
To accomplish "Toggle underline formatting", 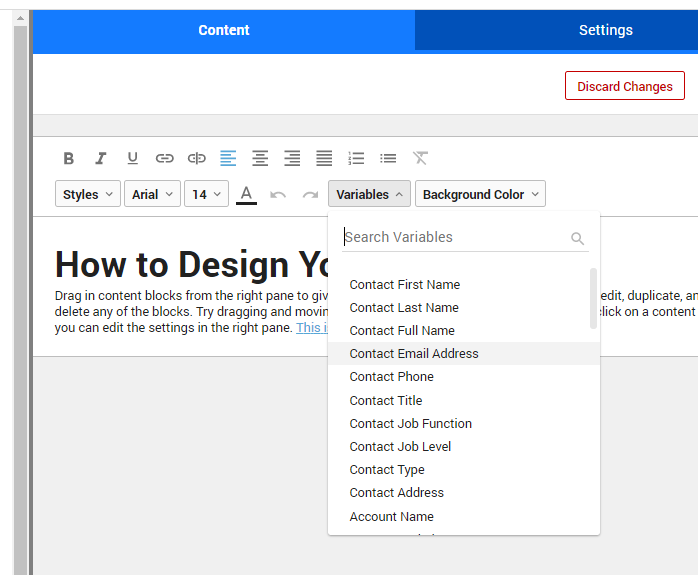I will click(133, 158).
